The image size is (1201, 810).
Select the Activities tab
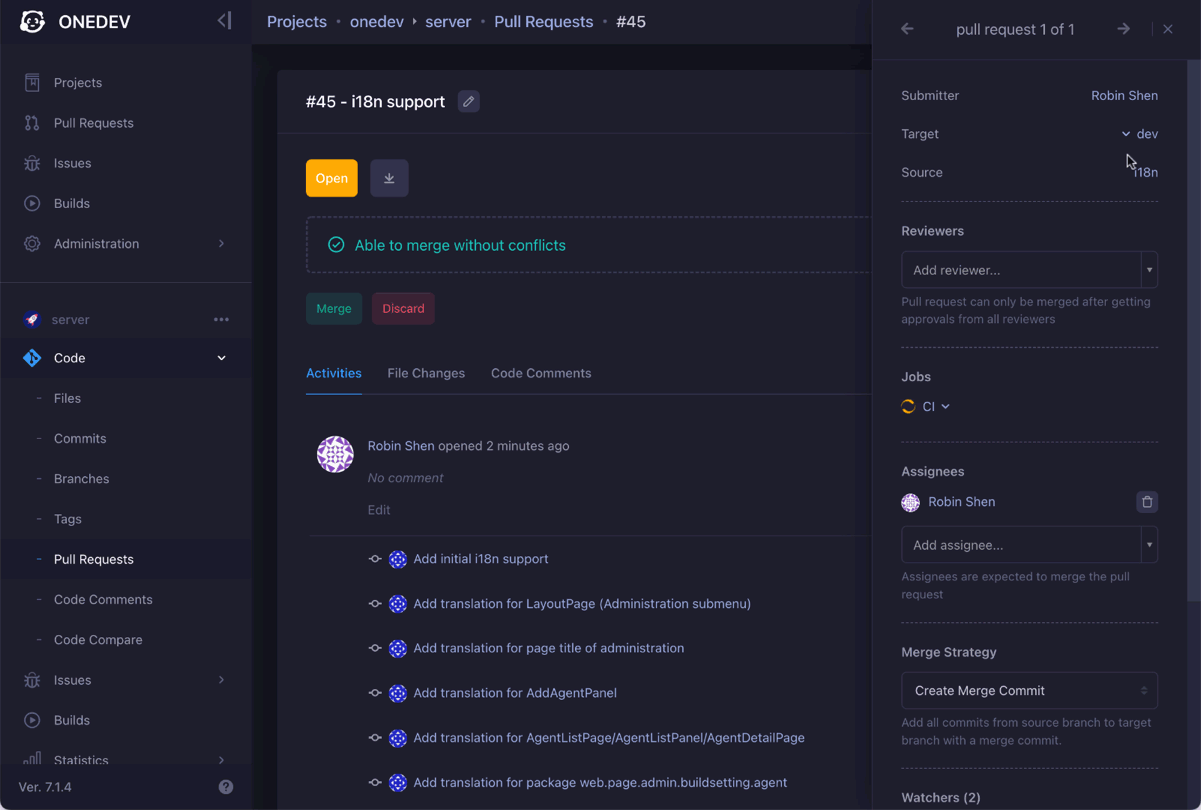click(x=334, y=373)
